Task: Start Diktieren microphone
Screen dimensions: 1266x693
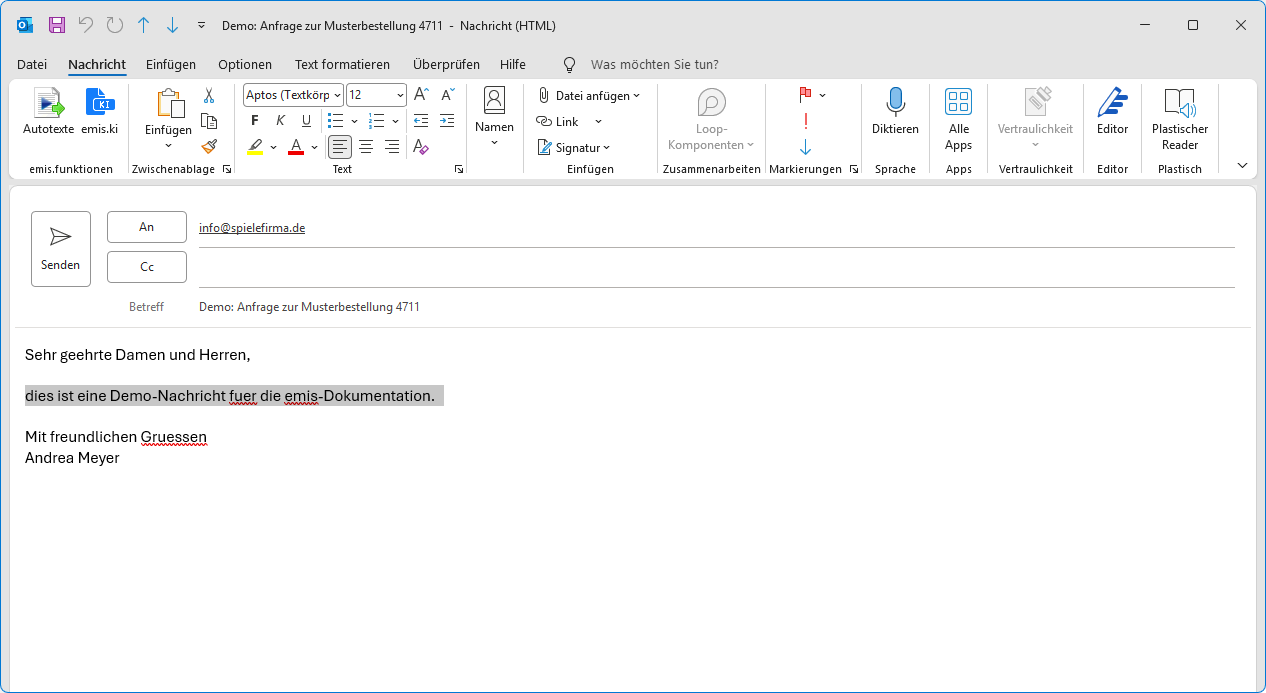Action: [x=895, y=111]
